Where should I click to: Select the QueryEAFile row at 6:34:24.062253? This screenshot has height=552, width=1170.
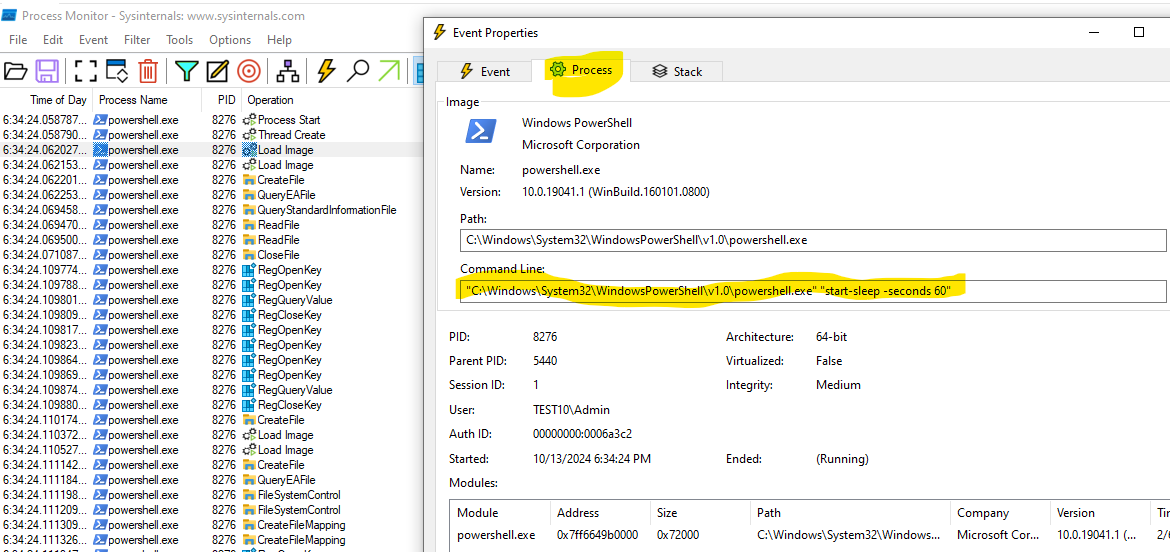209,195
